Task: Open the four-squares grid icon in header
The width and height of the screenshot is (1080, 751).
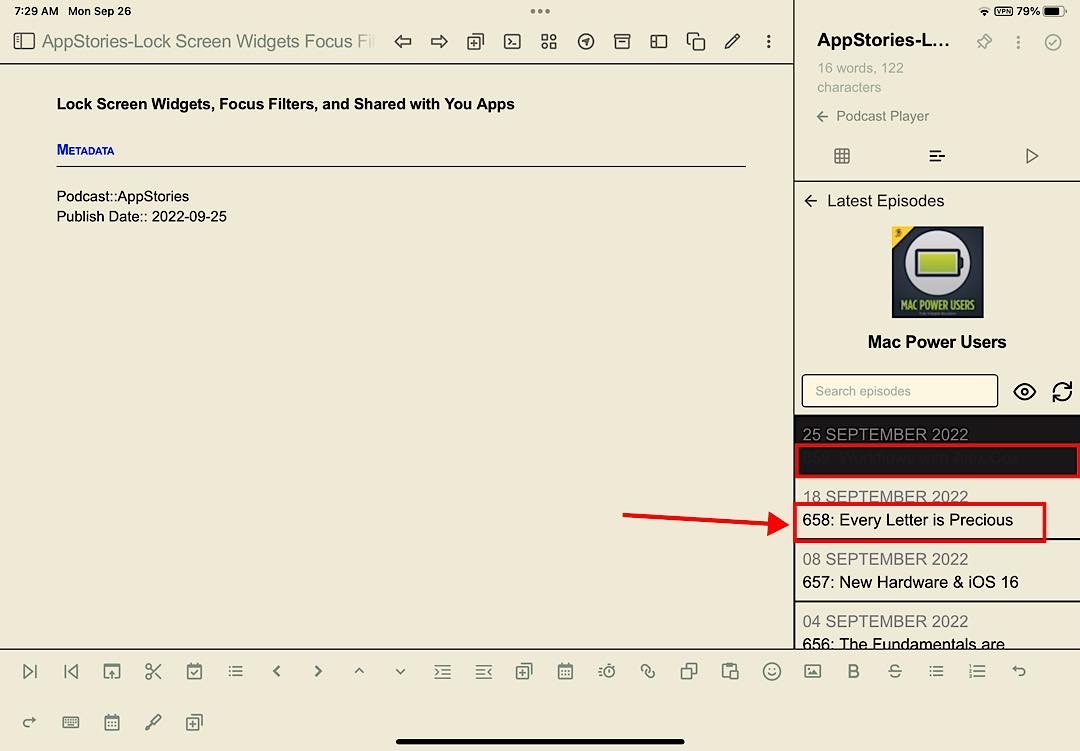Action: [548, 42]
